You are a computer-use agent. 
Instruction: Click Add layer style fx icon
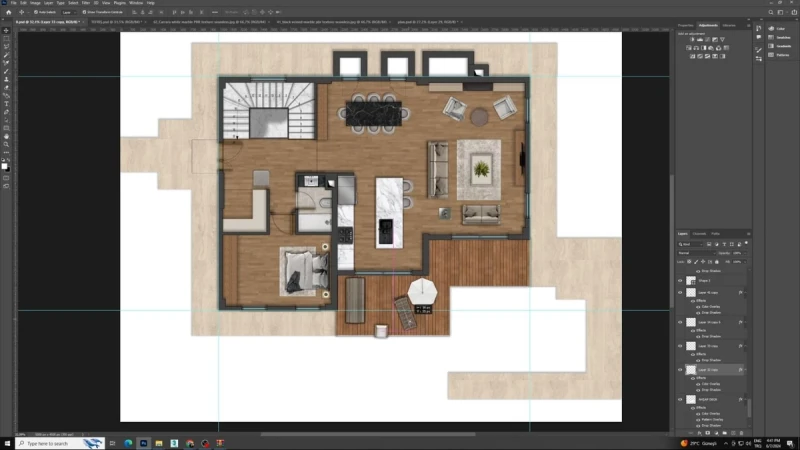click(x=699, y=433)
